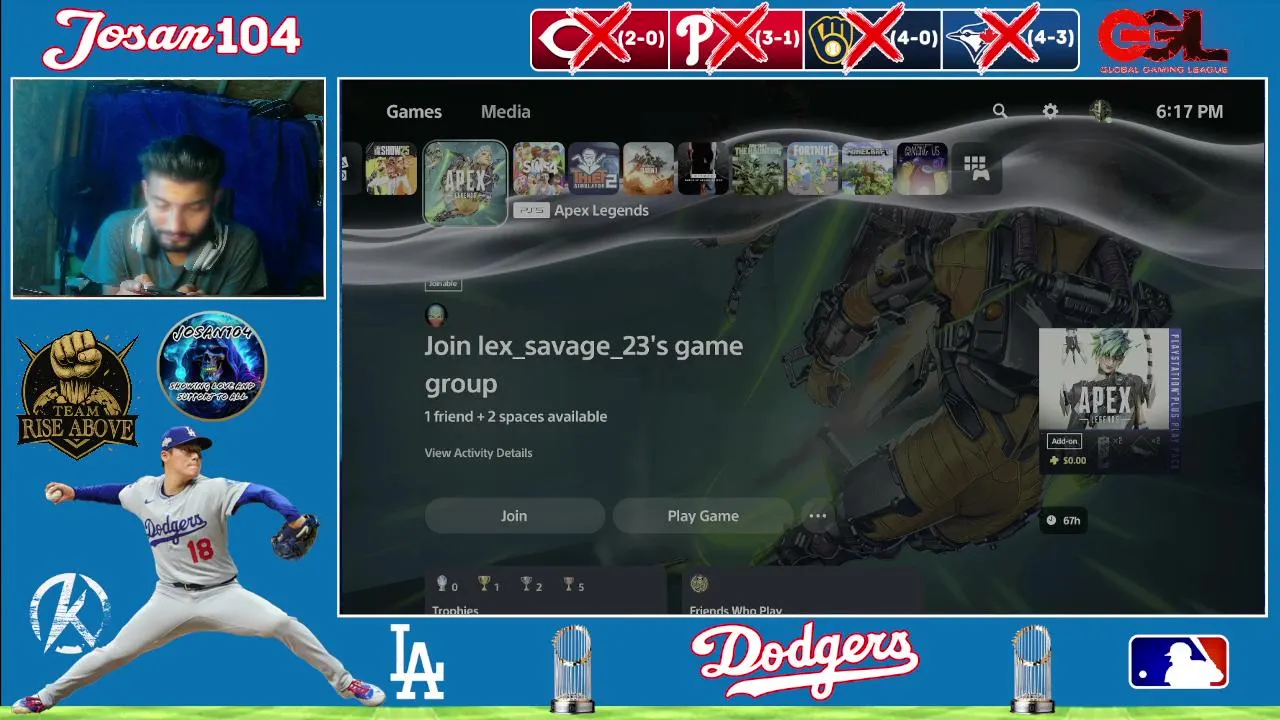
Task: Open the search magnifier icon
Action: coord(1000,111)
